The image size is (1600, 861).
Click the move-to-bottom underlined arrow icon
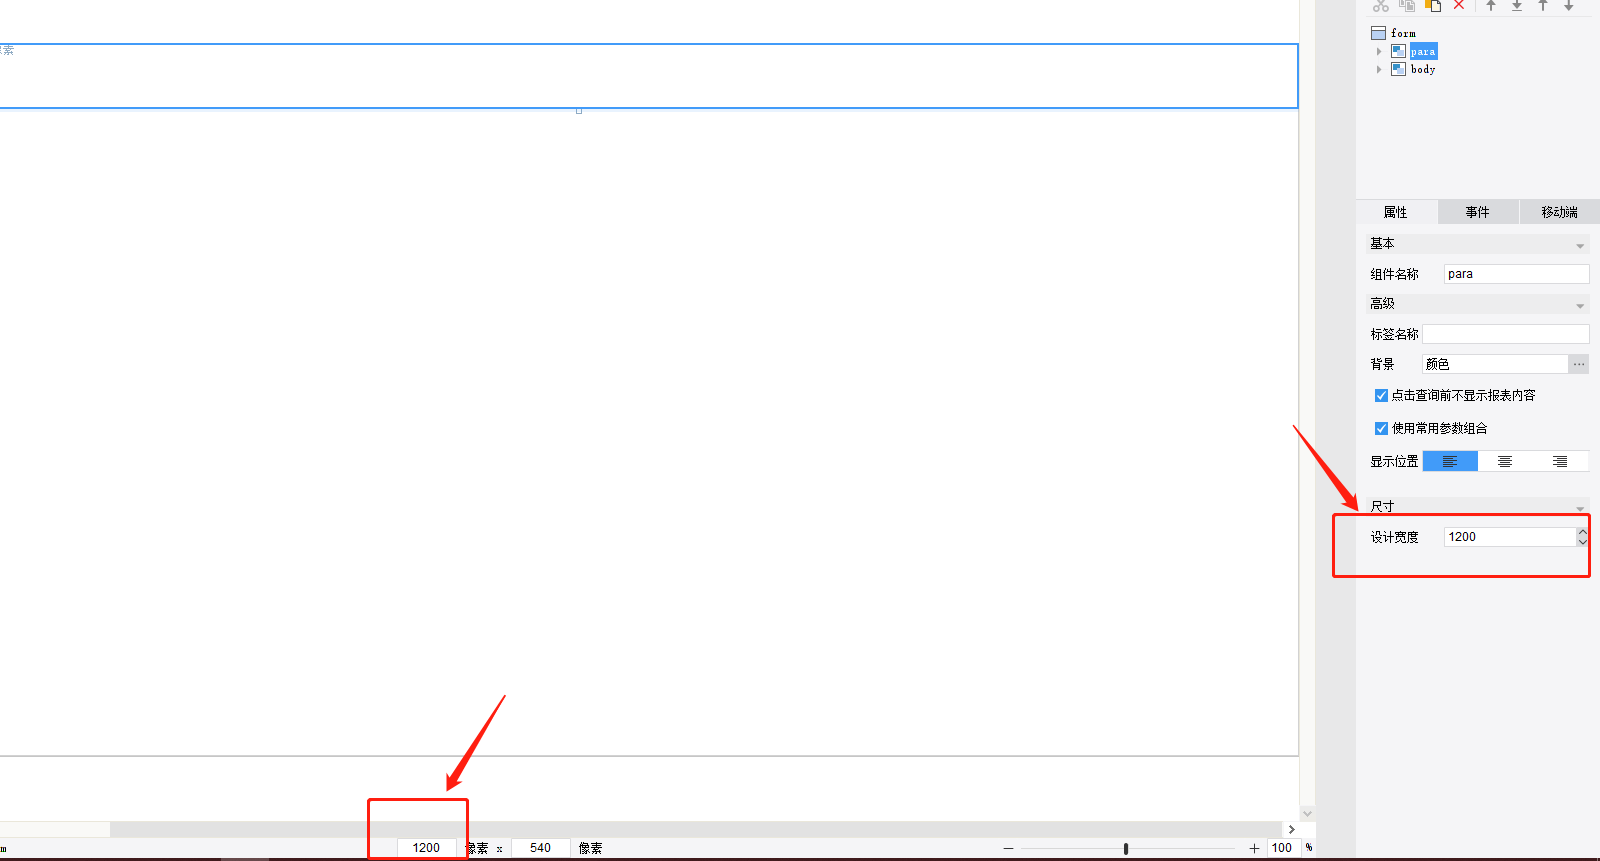(1517, 5)
